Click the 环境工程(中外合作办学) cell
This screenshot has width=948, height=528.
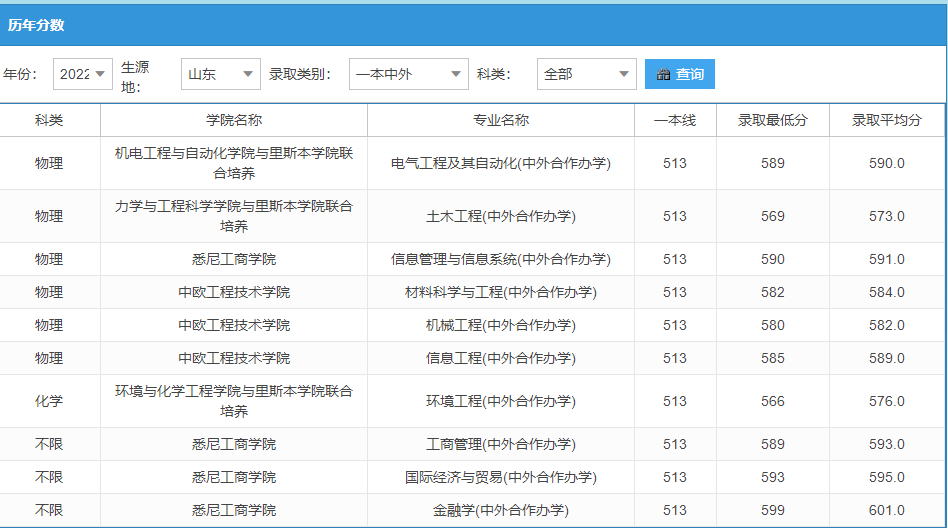(501, 402)
